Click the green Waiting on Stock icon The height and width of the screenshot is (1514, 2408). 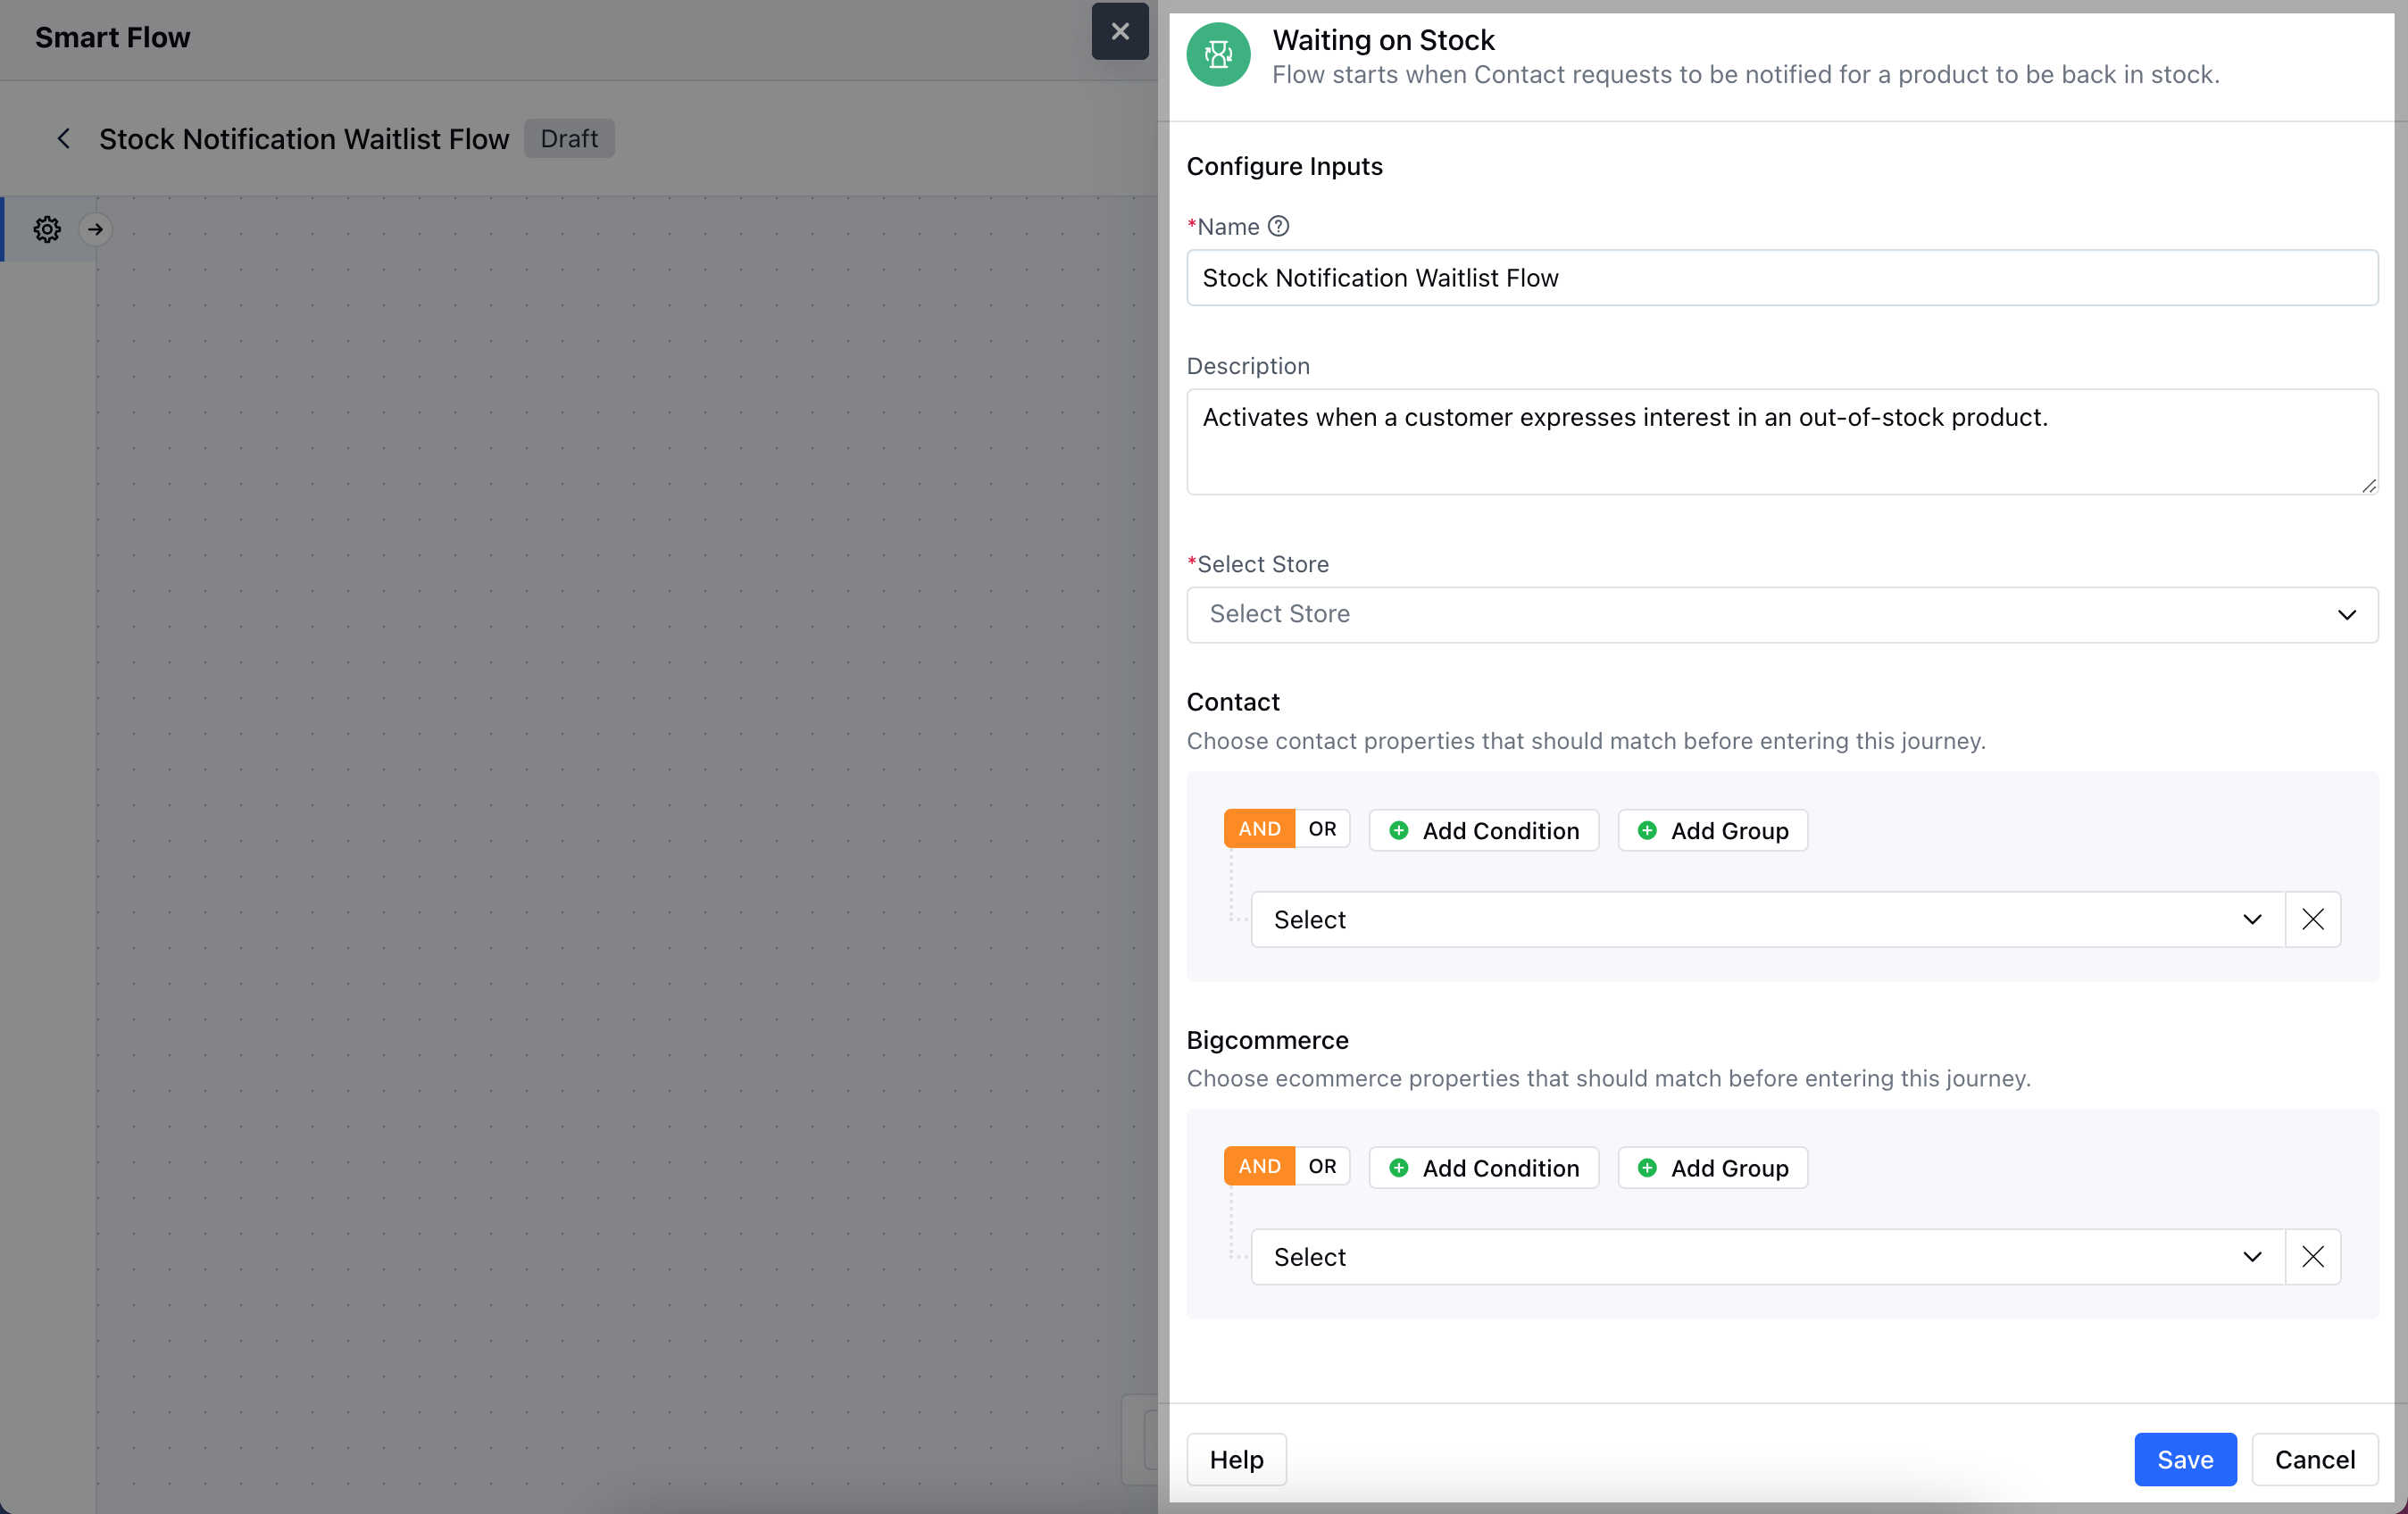(1217, 55)
